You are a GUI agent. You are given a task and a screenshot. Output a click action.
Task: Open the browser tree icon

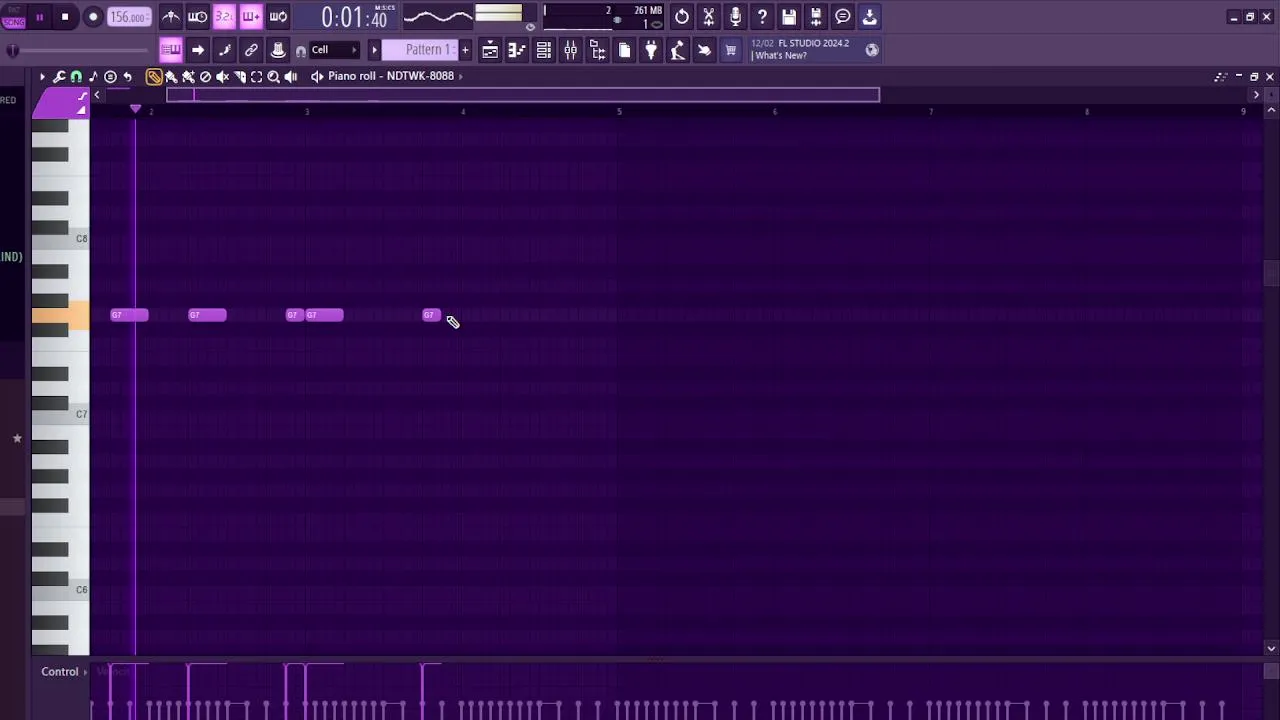click(598, 50)
